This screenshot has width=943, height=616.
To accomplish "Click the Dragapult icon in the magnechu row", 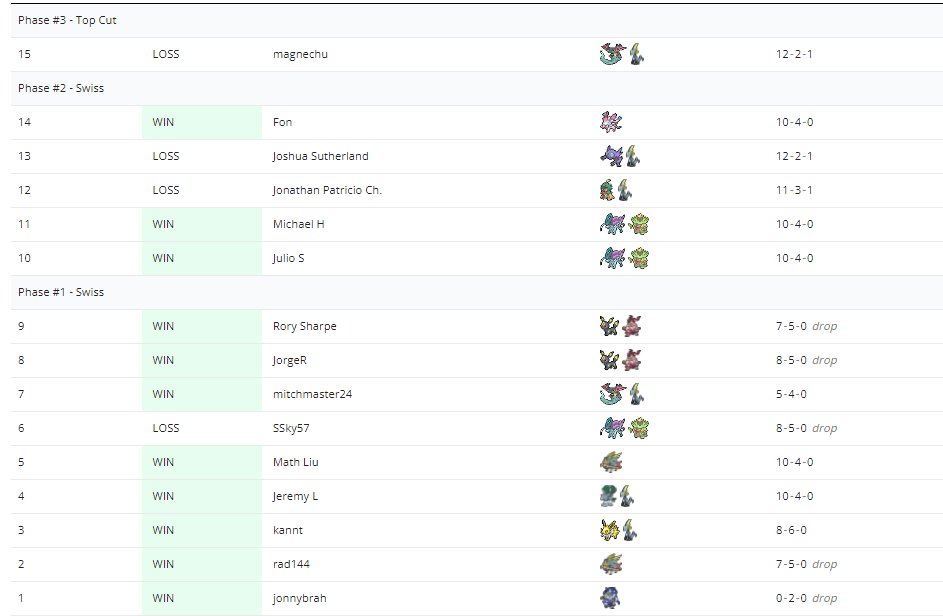I will [x=613, y=54].
